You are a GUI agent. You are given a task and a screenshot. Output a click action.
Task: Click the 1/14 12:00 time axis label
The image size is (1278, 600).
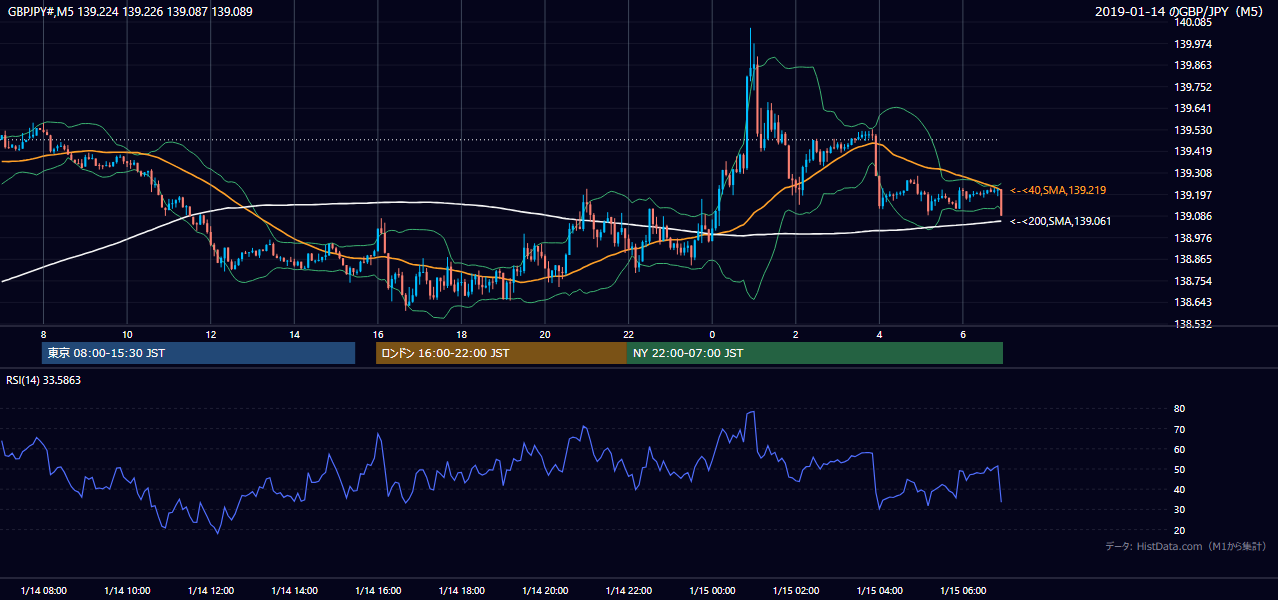pos(210,591)
